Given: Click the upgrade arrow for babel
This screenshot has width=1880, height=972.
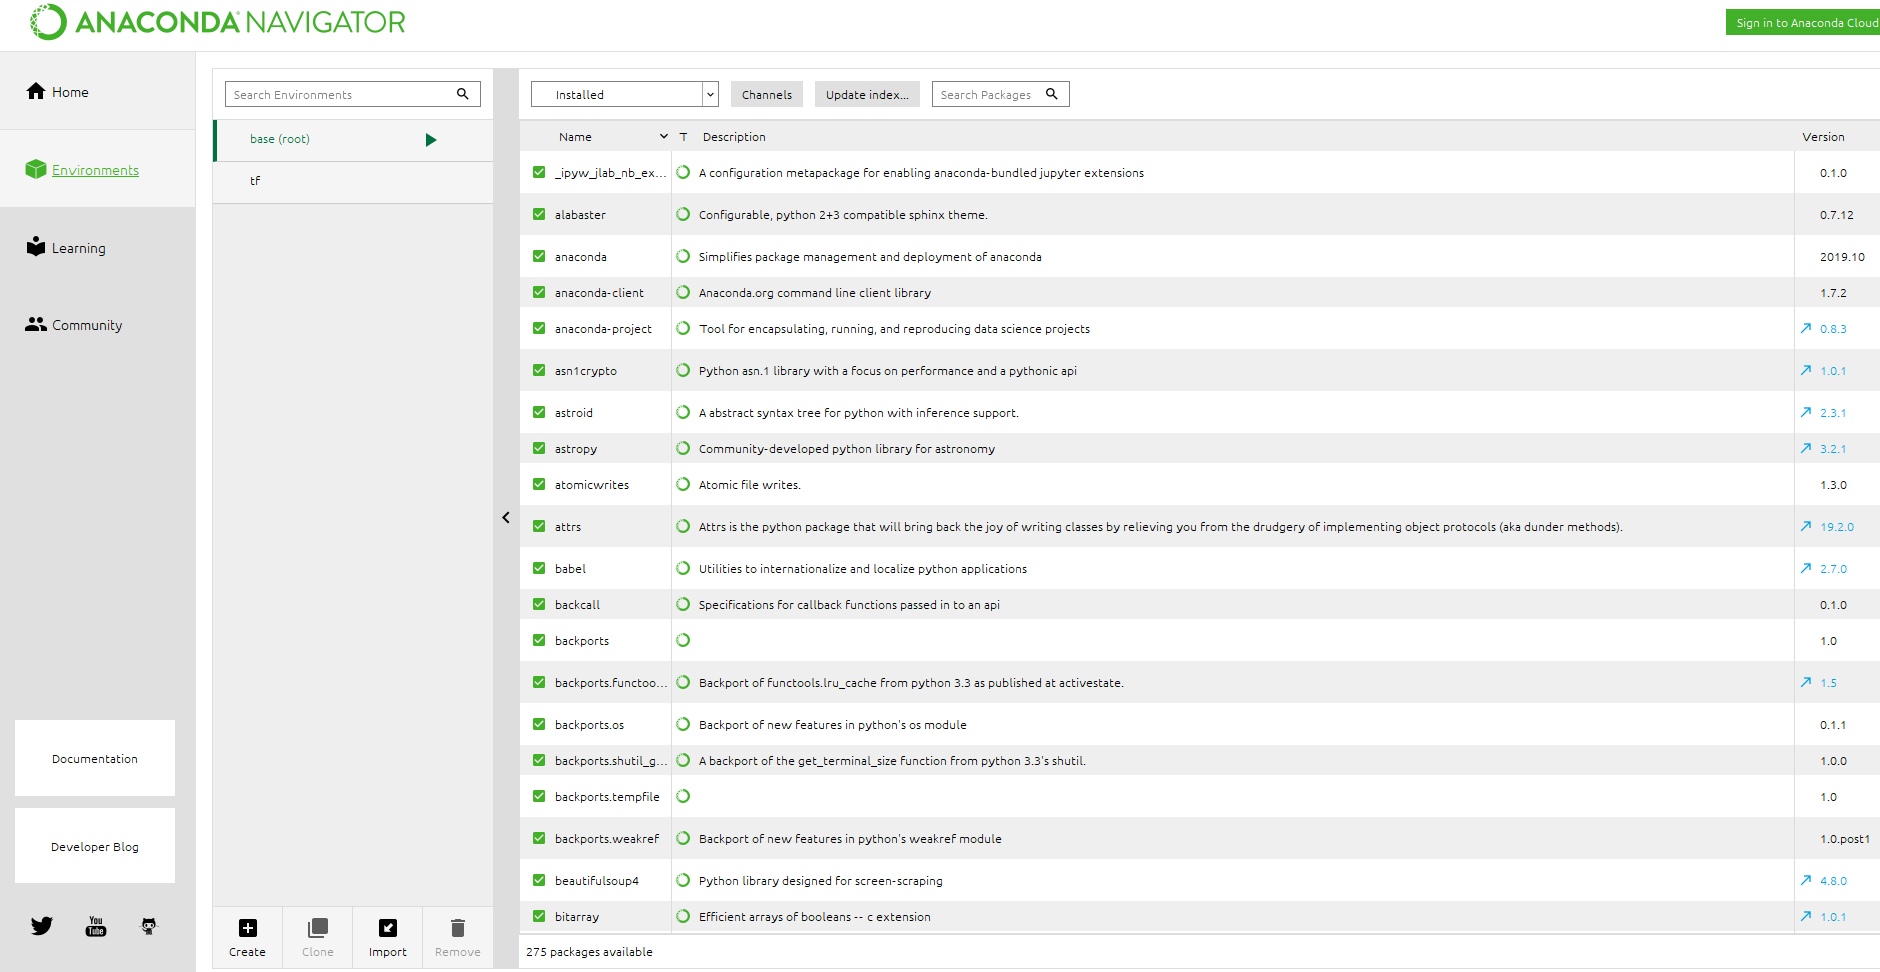Looking at the screenshot, I should click(x=1806, y=568).
